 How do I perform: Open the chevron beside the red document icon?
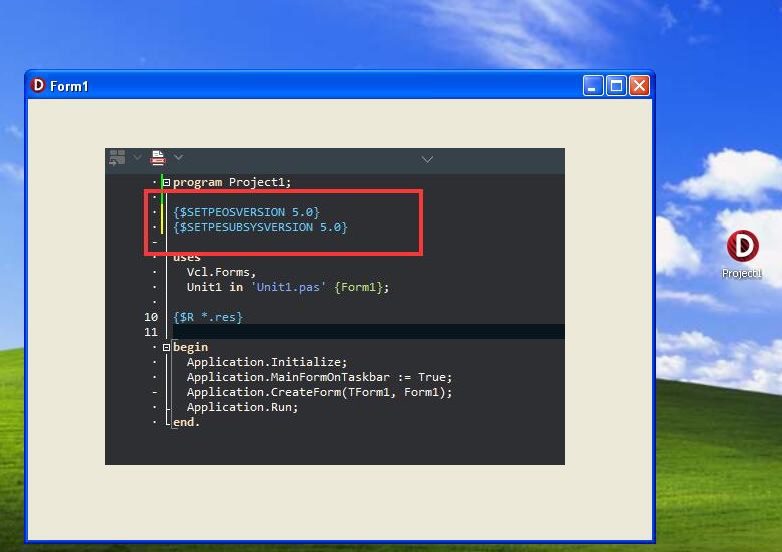click(179, 158)
